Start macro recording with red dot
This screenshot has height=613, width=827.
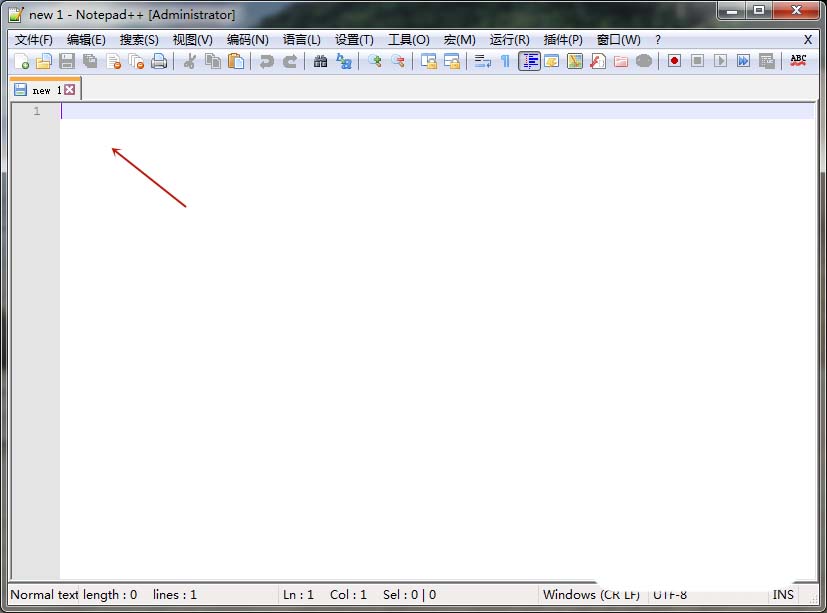click(674, 61)
